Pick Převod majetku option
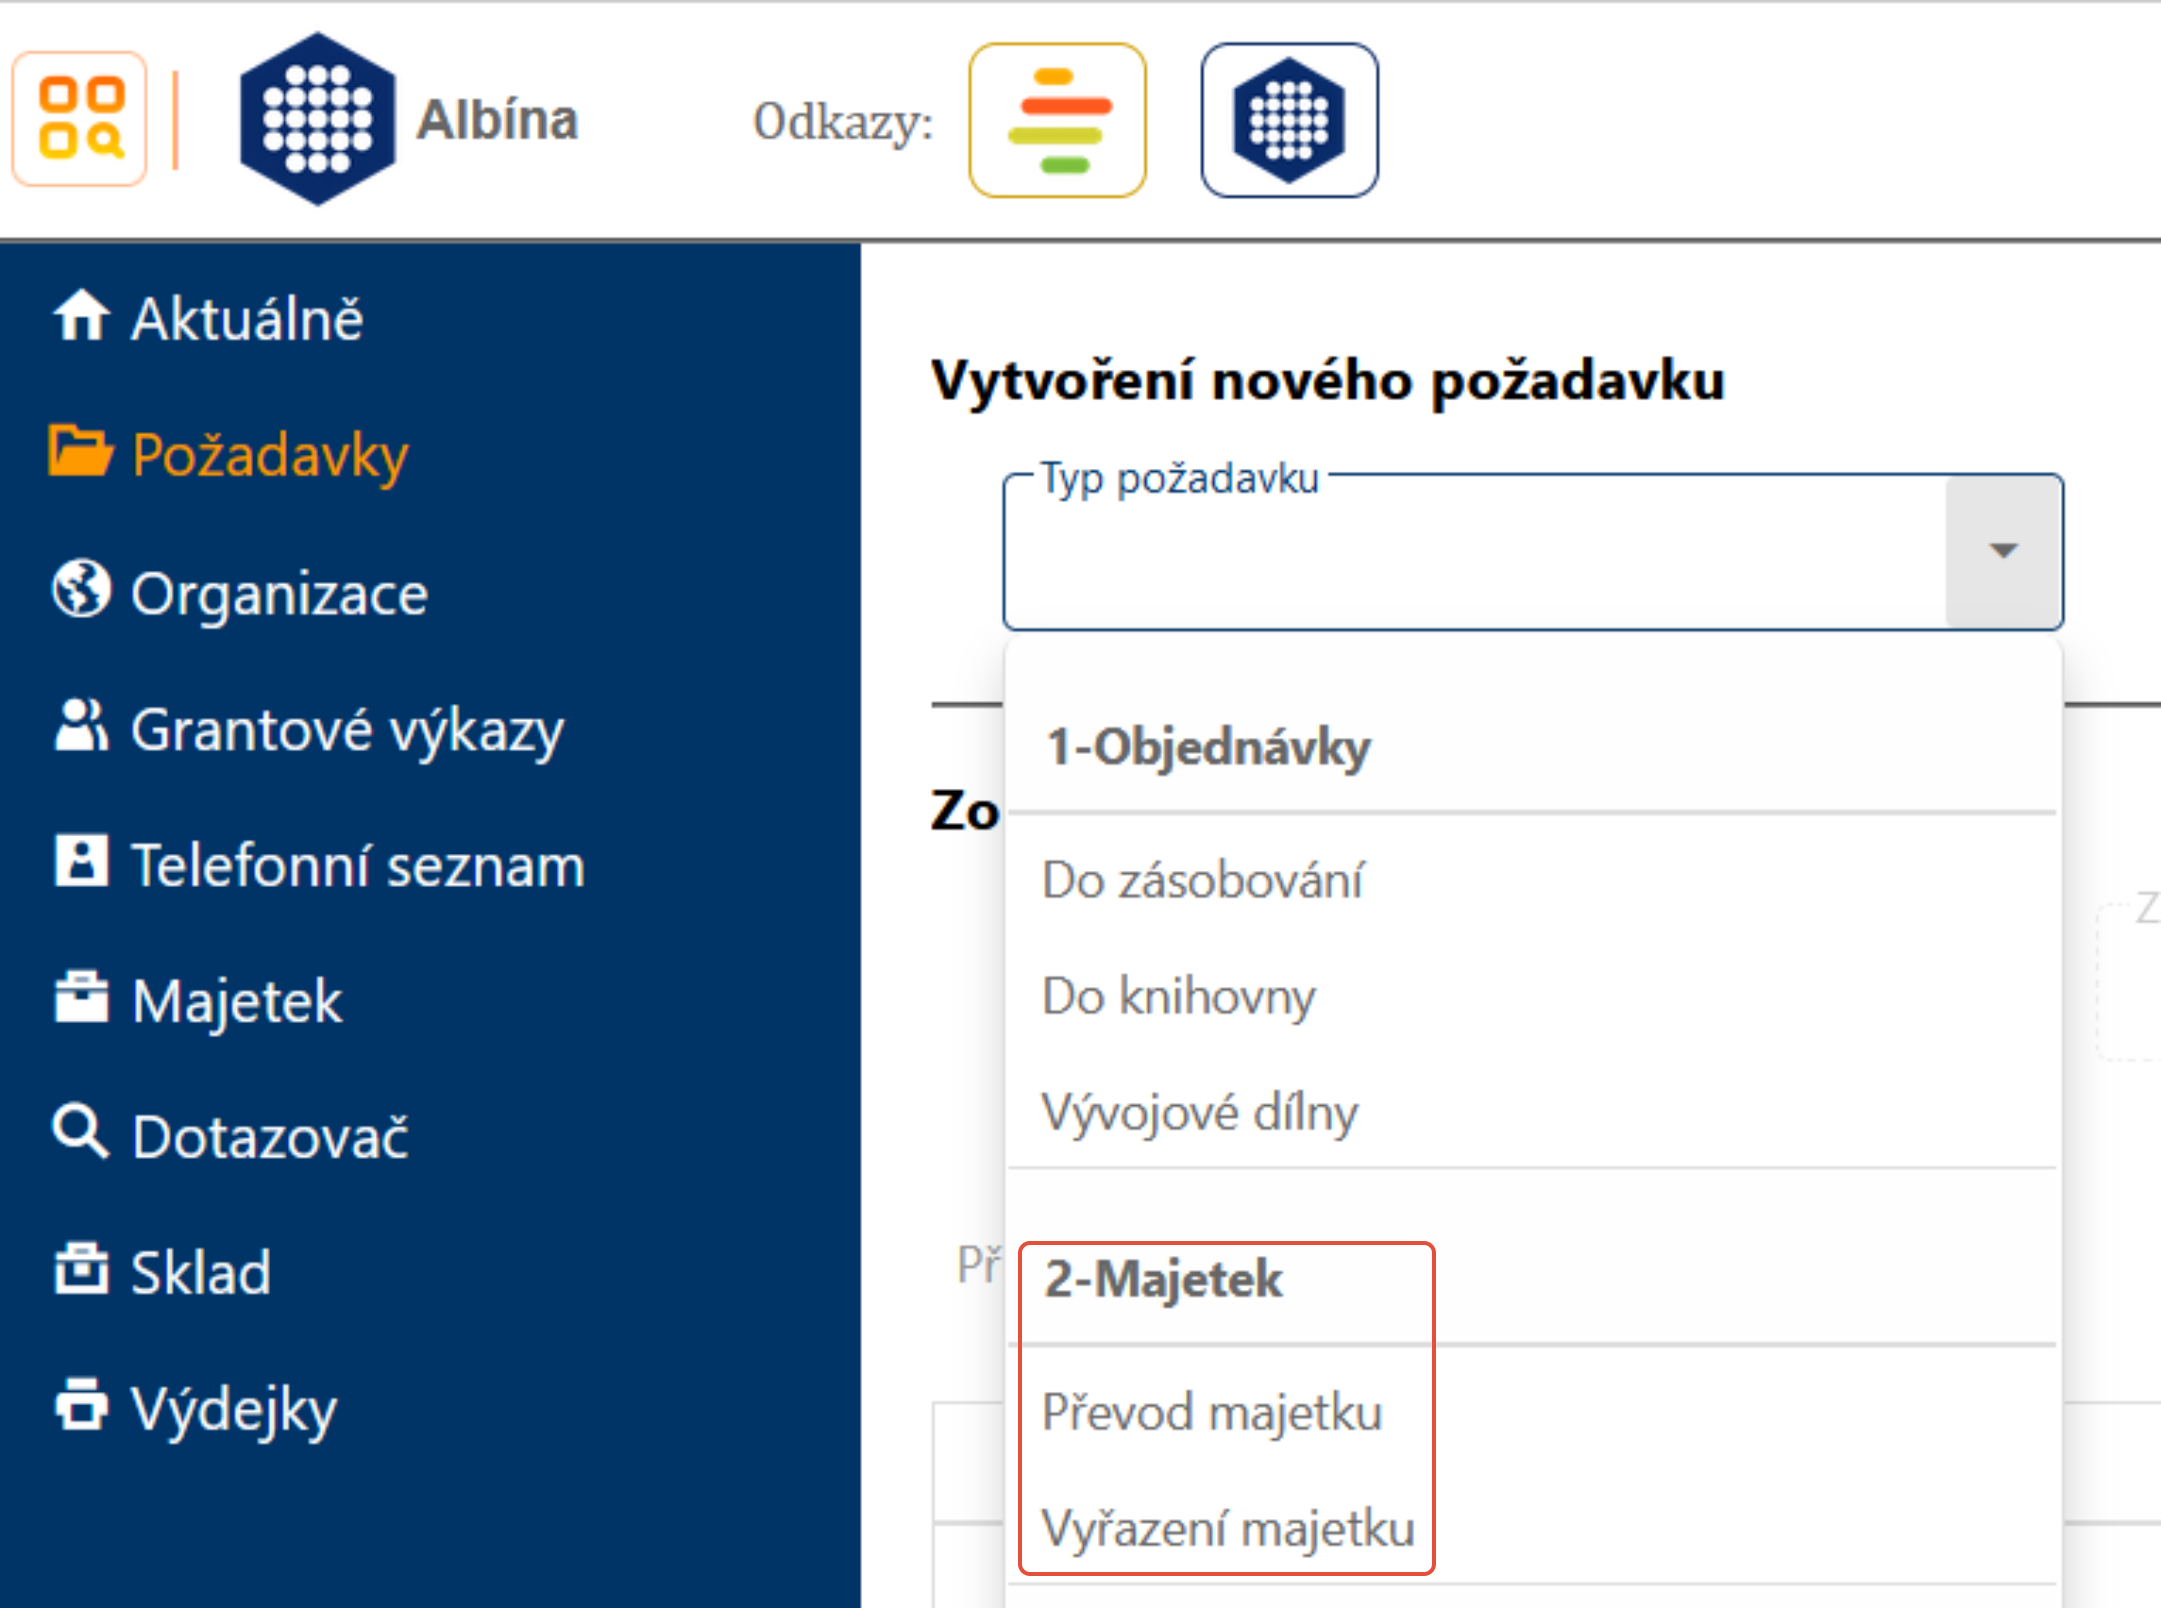The height and width of the screenshot is (1608, 2161). tap(1211, 1413)
